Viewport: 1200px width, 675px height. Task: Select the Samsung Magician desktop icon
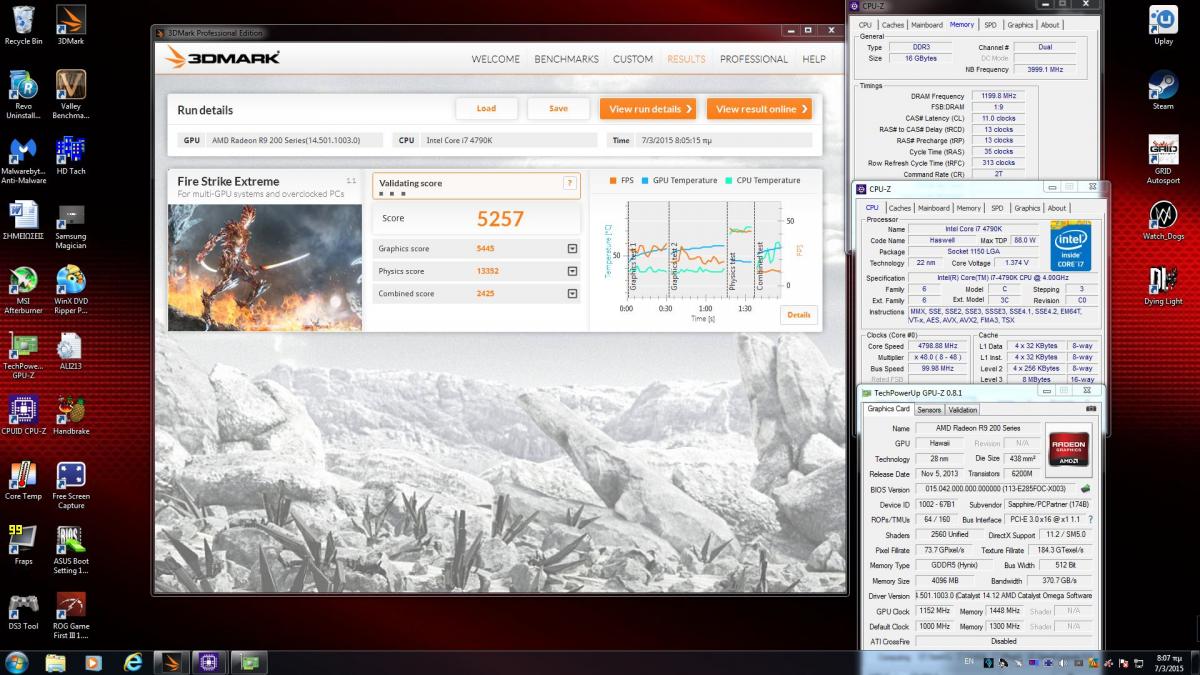point(71,226)
